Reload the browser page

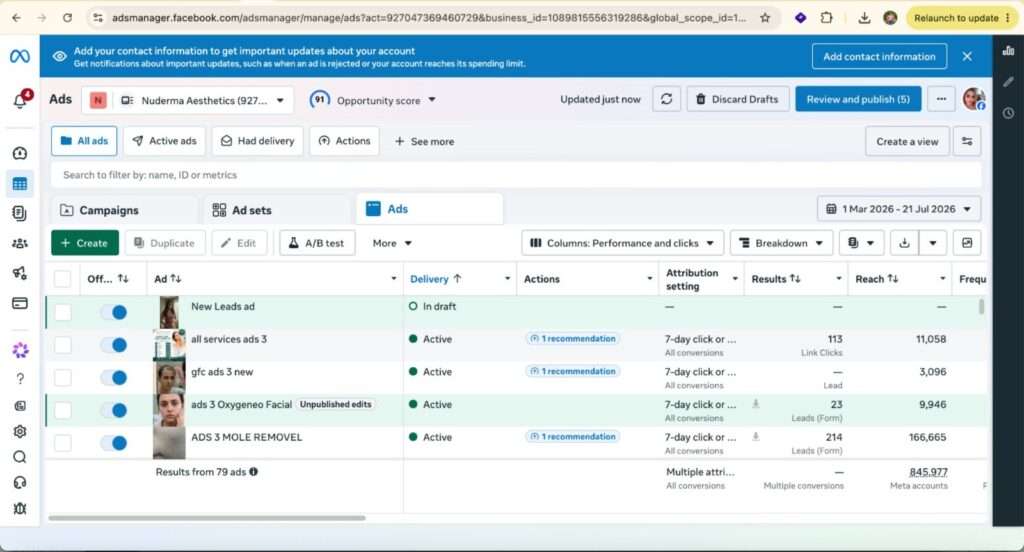pyautogui.click(x=67, y=18)
